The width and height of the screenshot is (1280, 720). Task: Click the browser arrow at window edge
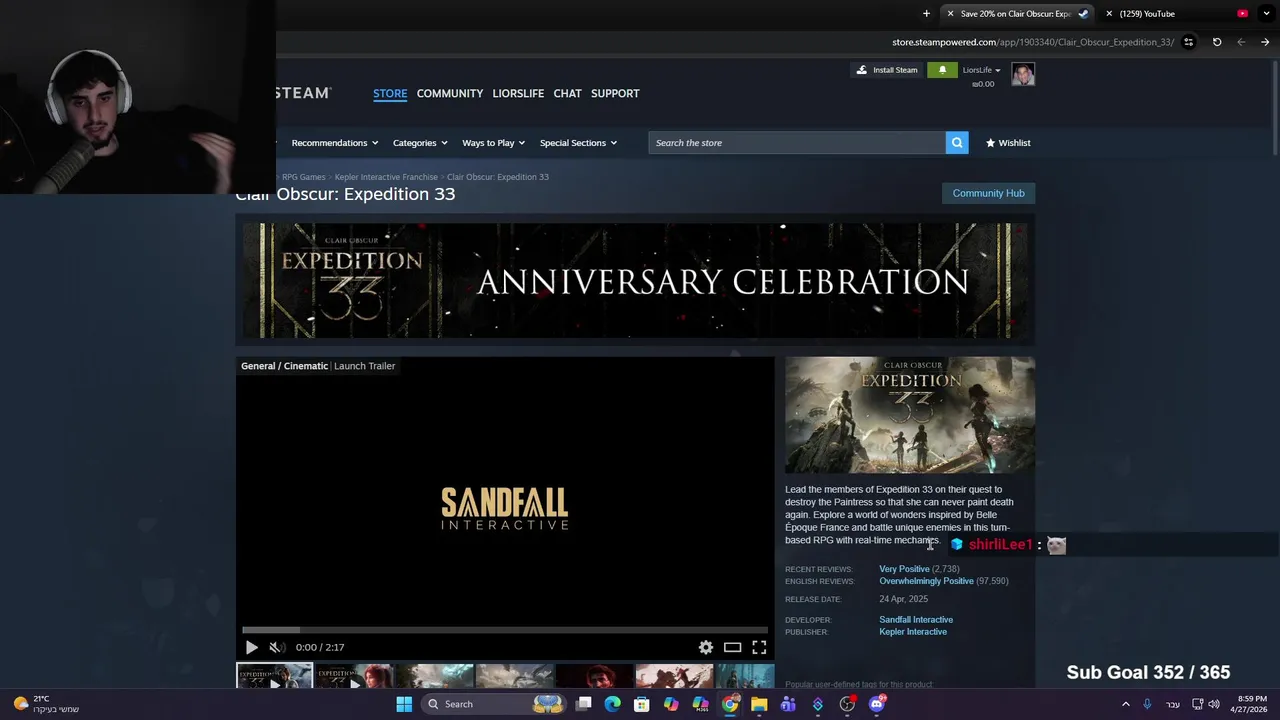1265,42
